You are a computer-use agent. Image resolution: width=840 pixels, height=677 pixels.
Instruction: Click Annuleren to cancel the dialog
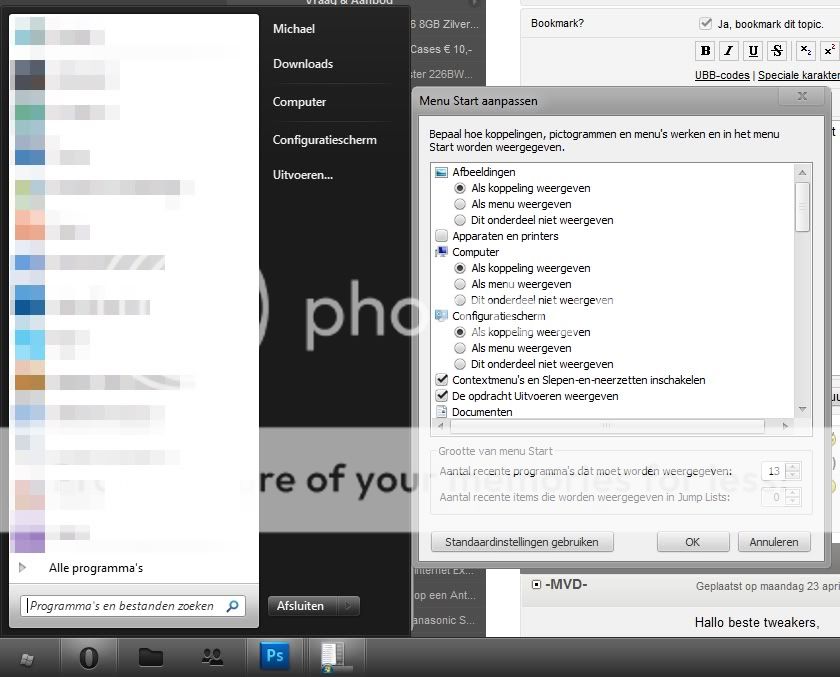(x=774, y=542)
